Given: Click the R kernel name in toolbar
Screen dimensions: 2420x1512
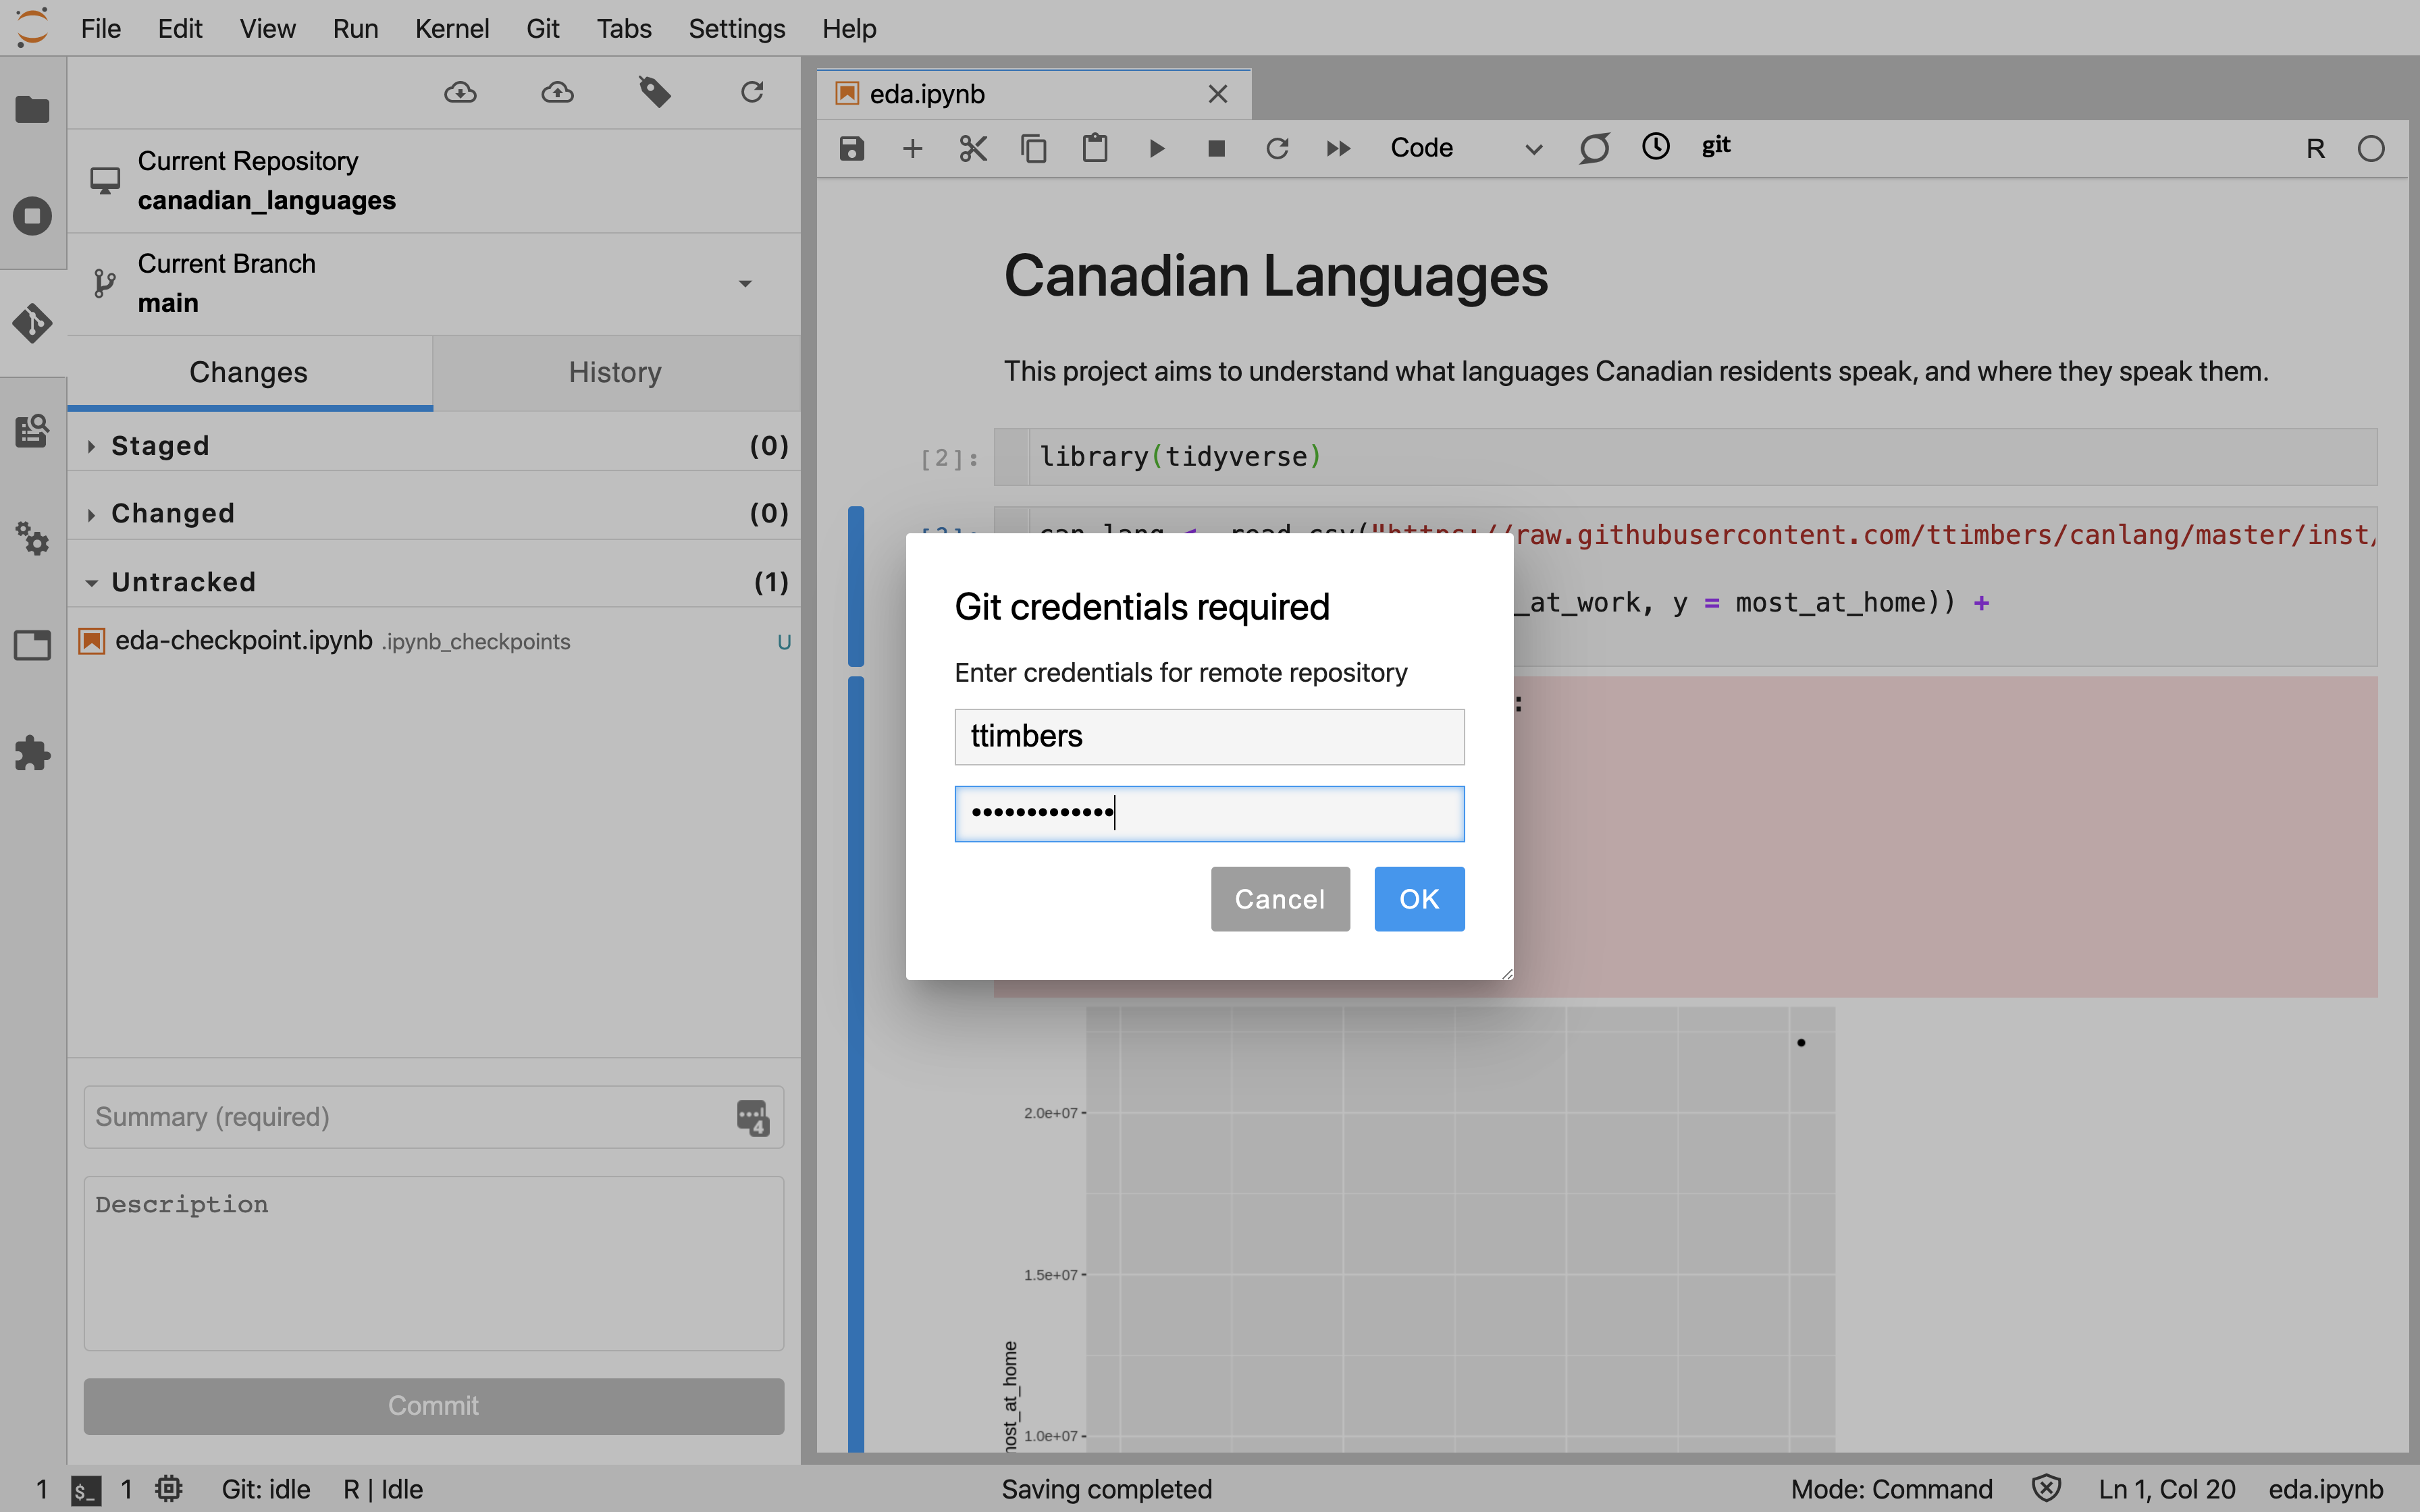Looking at the screenshot, I should (x=2315, y=149).
